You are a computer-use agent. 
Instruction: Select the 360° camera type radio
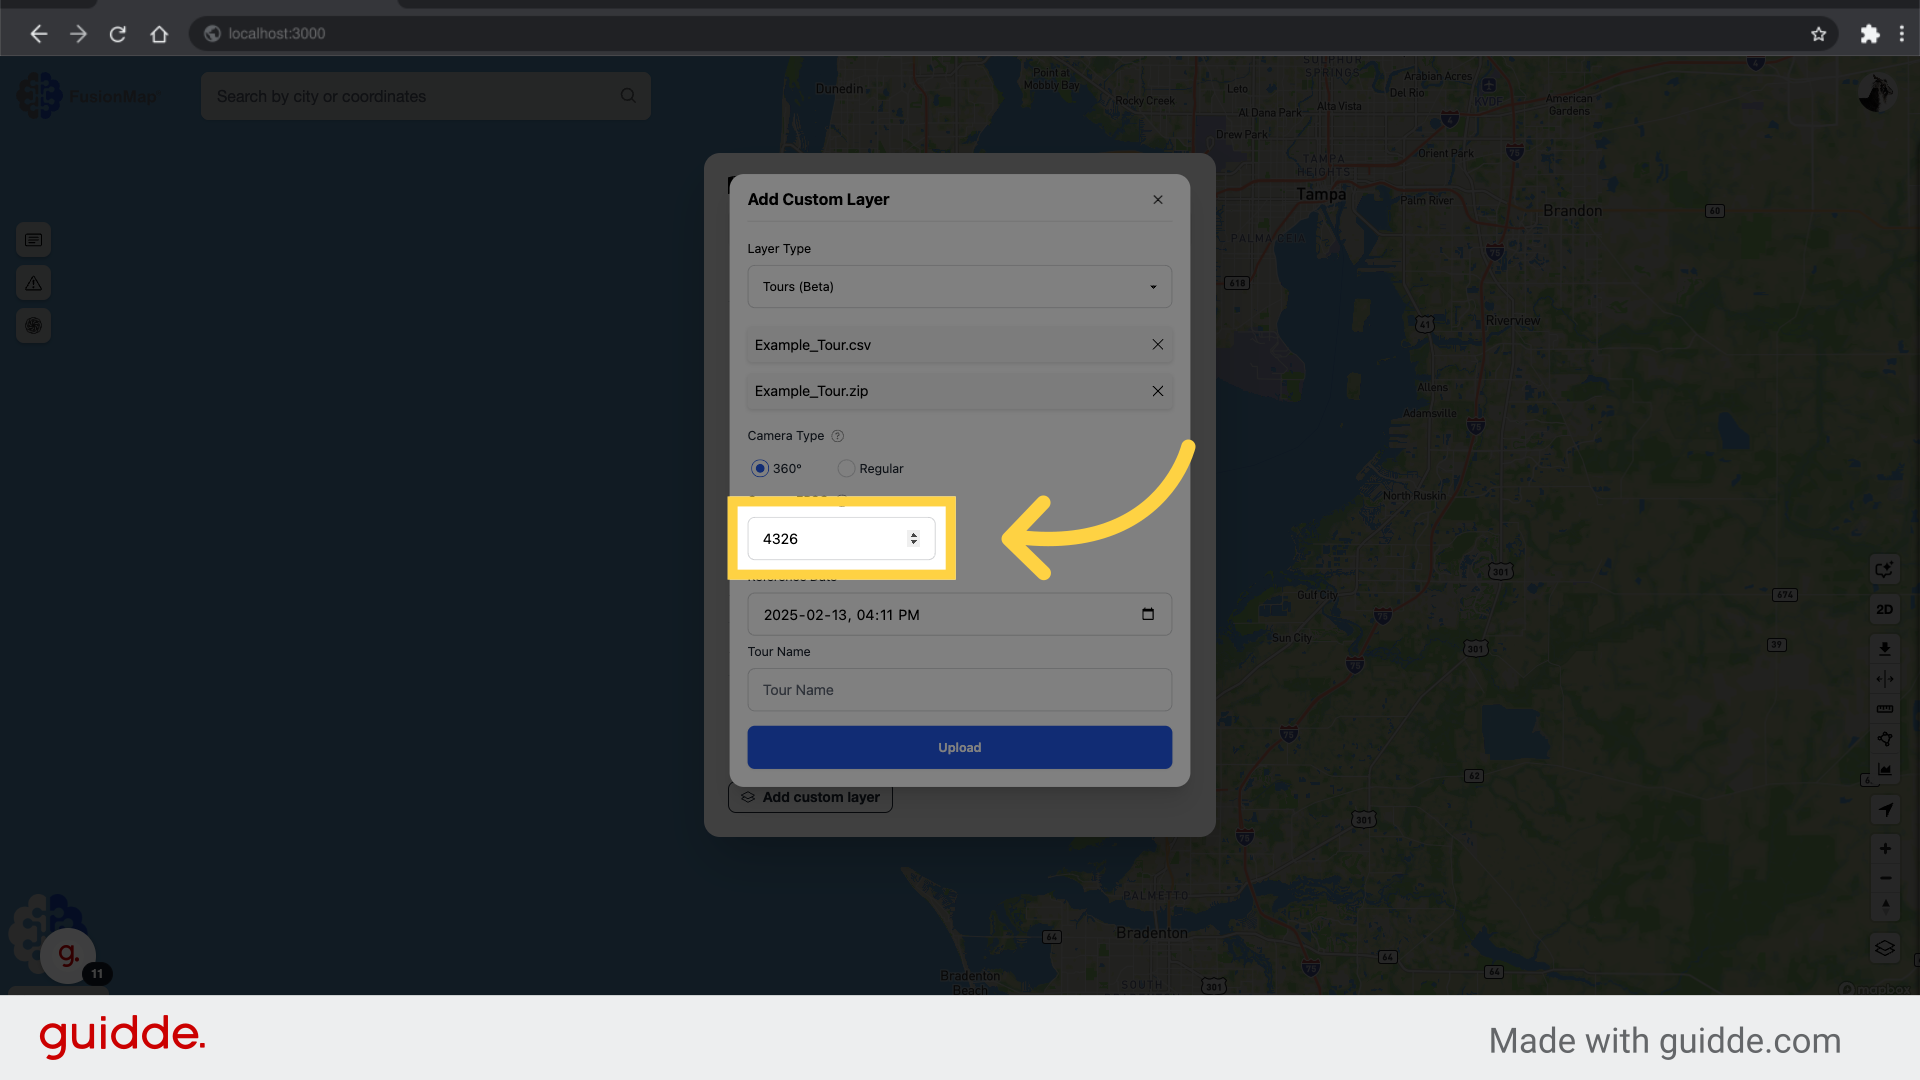[760, 468]
